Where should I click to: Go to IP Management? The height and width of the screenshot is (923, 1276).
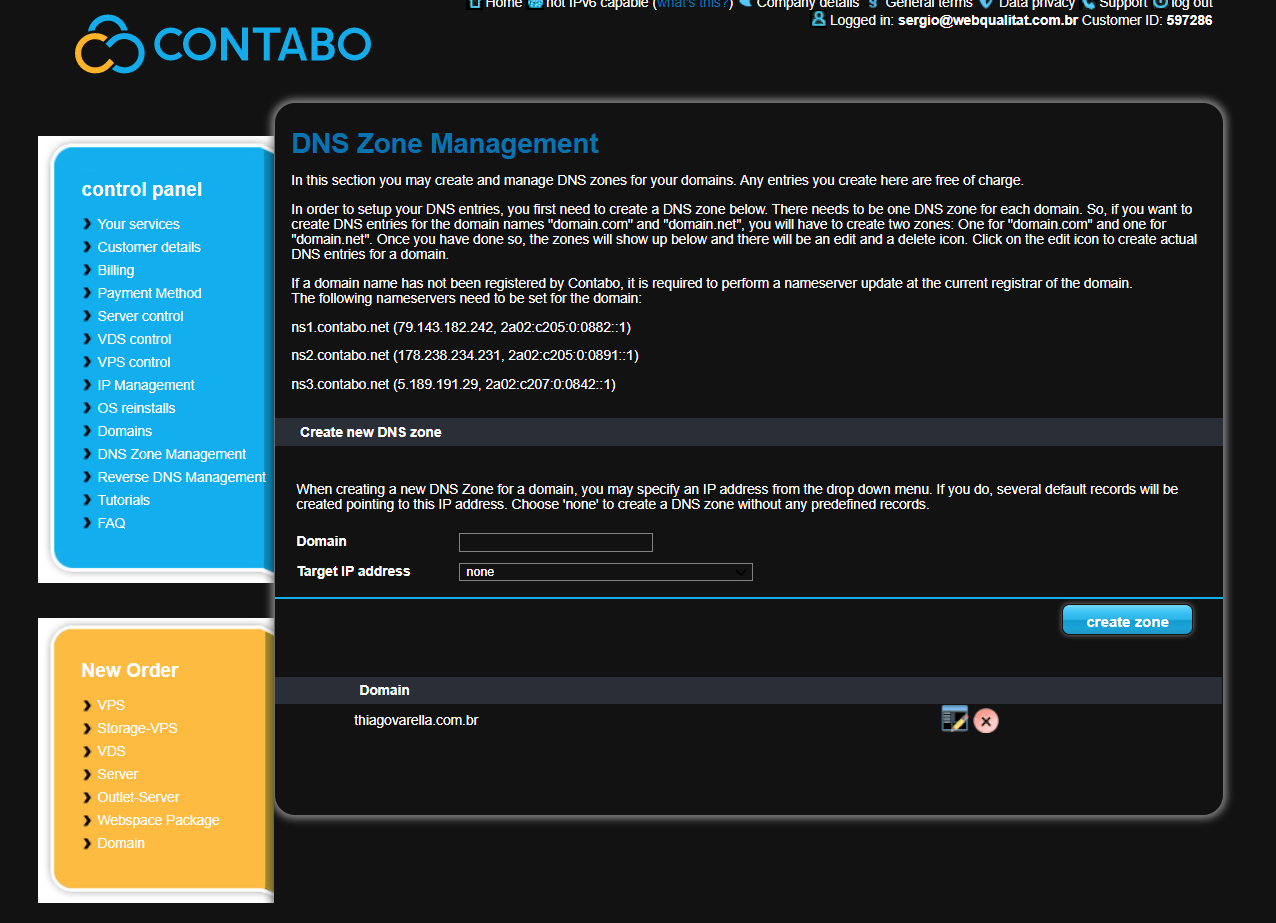click(x=146, y=385)
